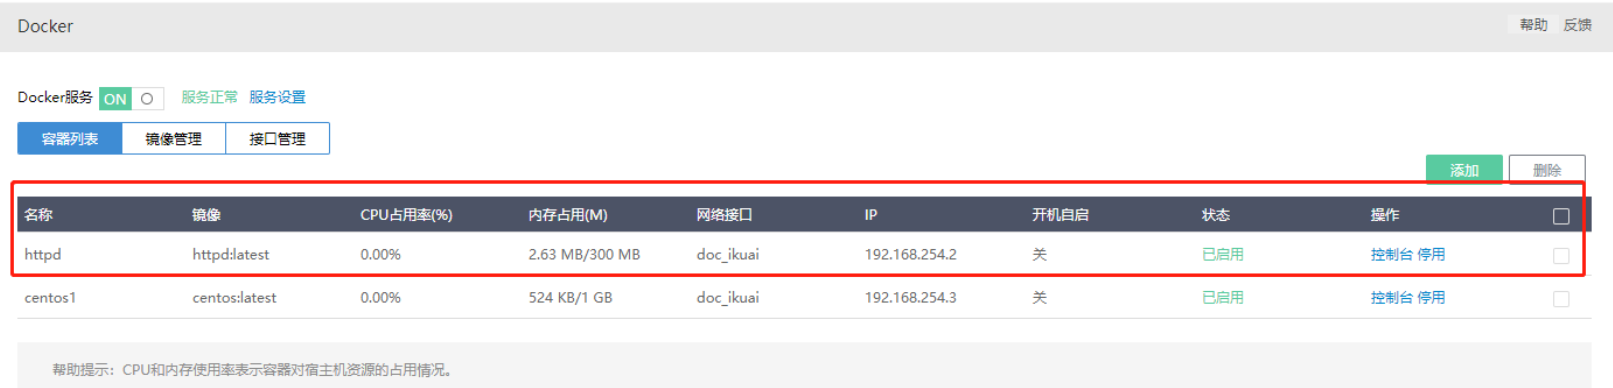The width and height of the screenshot is (1613, 388).
Task: Click the 状态 column header
Action: click(x=1216, y=215)
